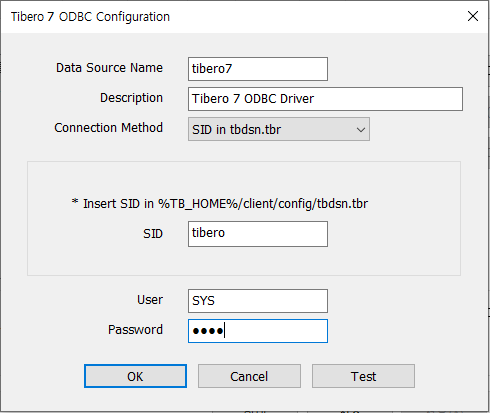This screenshot has height=413, width=490.
Task: Click the 'User' label
Action: pos(150,300)
